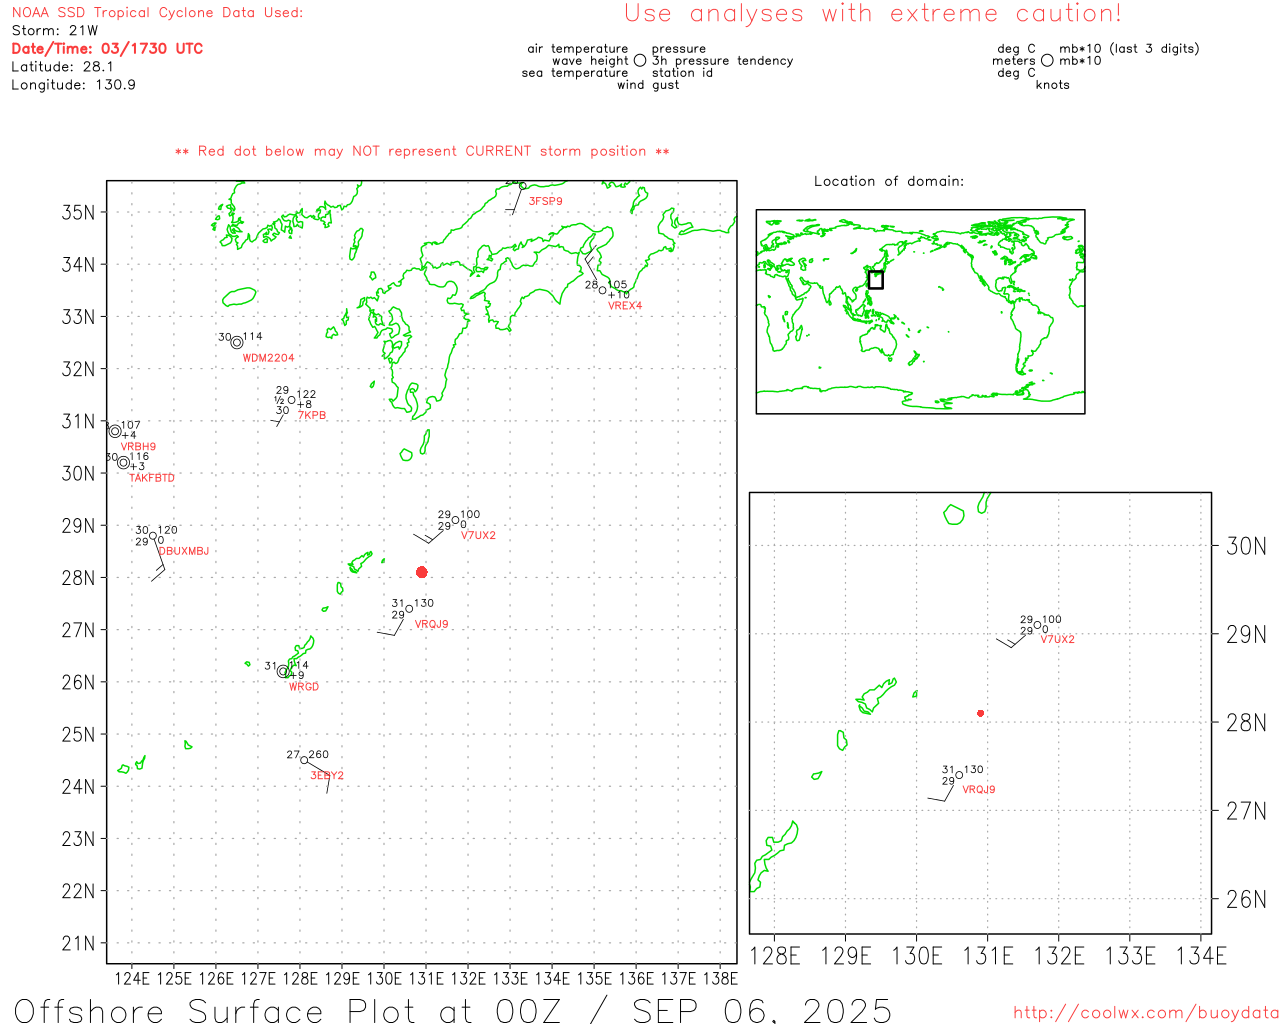Click 'wave height' legend text

point(590,61)
